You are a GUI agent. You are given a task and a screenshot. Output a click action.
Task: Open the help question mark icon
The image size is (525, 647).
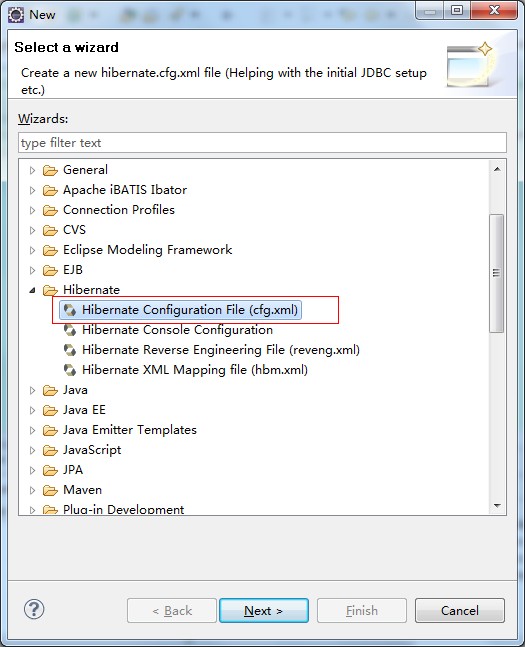coord(34,609)
